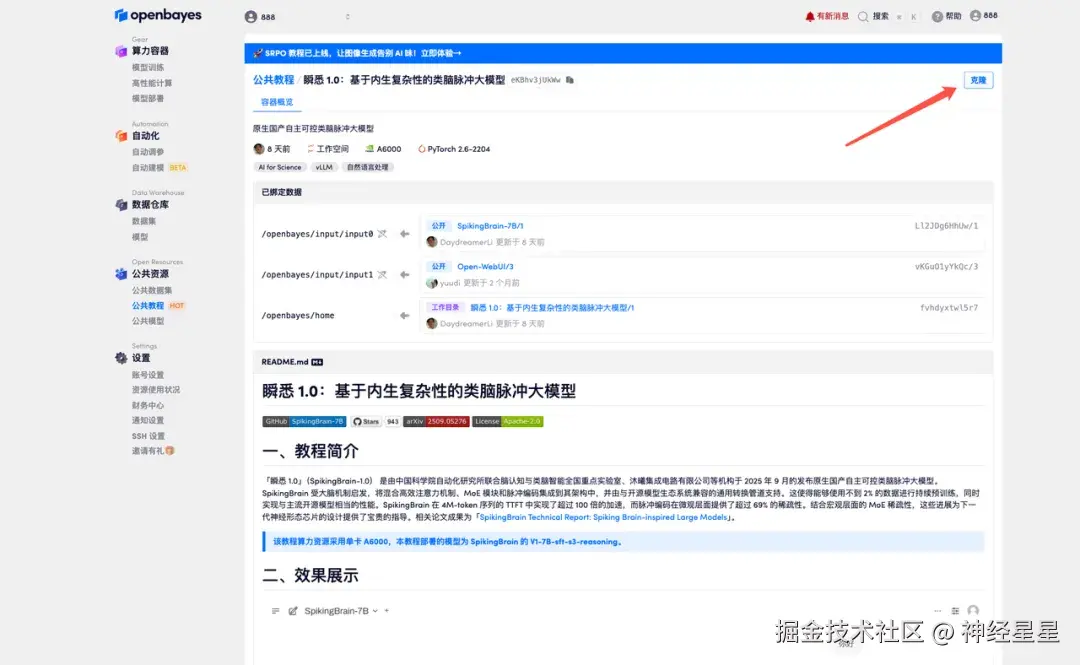Viewport: 1080px width, 665px height.
Task: Open 公共模型 in sidebar
Action: 148,321
